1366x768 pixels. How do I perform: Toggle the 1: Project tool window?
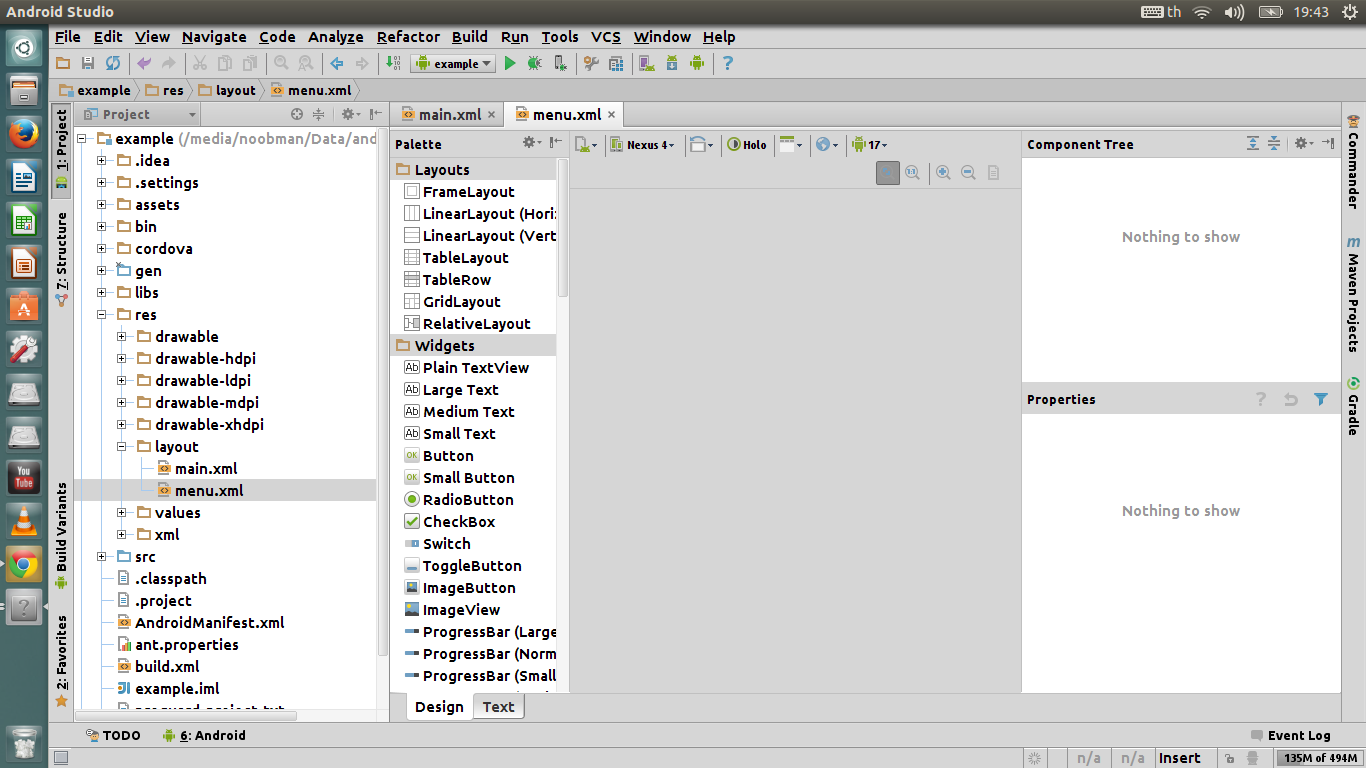62,151
